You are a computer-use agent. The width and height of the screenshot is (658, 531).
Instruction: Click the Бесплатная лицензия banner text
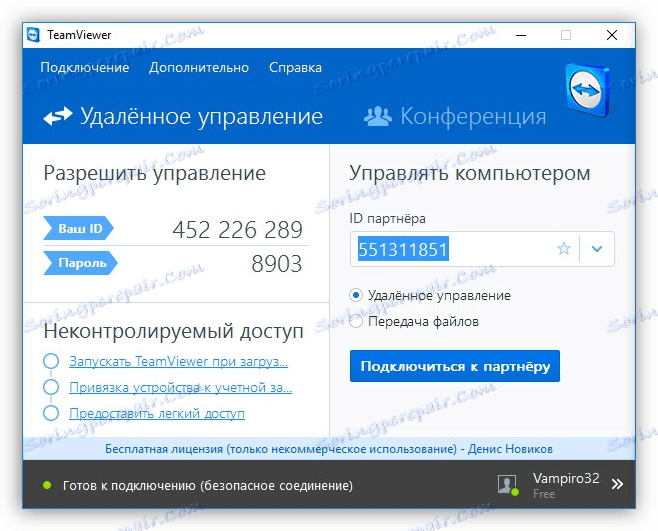[x=329, y=449]
